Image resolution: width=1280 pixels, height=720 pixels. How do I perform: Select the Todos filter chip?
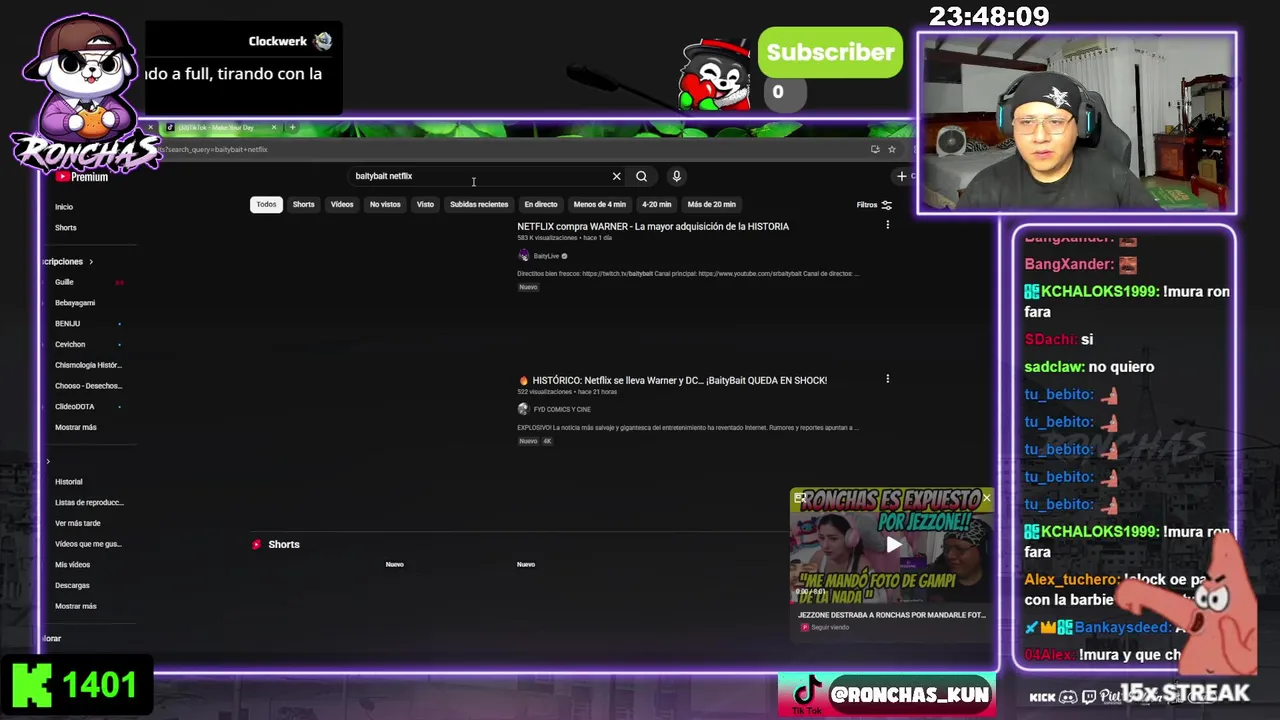coord(266,204)
